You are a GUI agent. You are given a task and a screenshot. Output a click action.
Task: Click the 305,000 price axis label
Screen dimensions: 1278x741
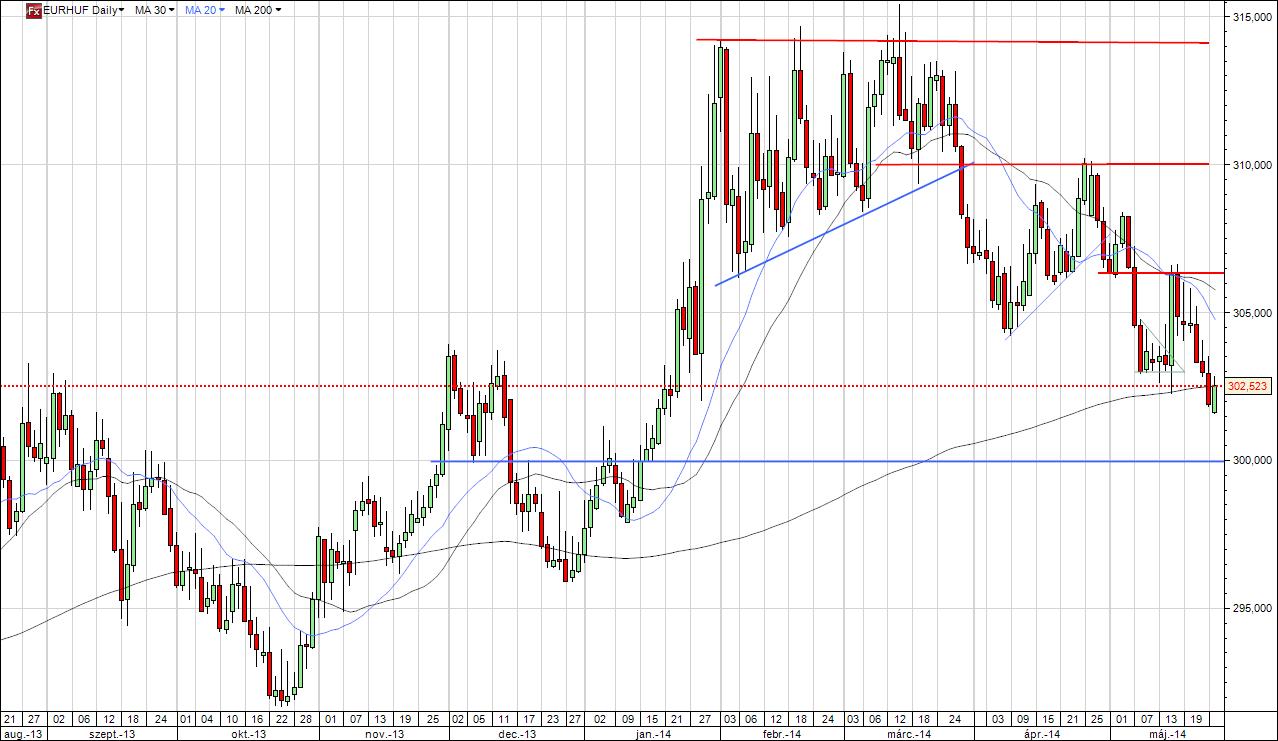[1250, 313]
